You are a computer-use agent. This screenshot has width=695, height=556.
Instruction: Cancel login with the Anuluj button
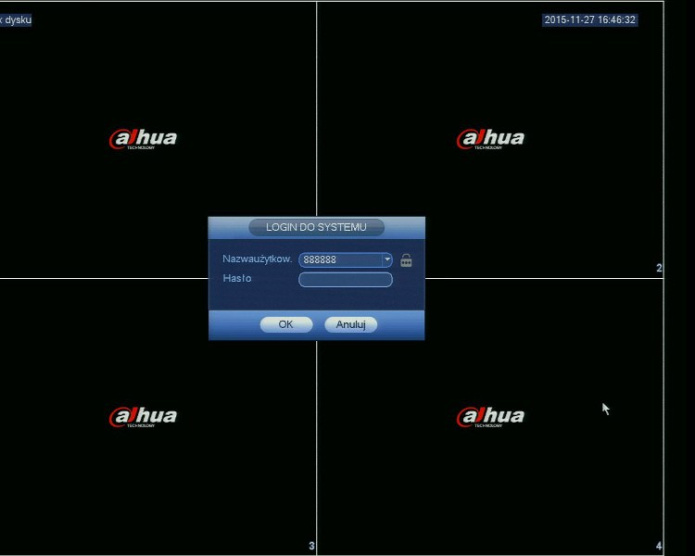coord(350,324)
